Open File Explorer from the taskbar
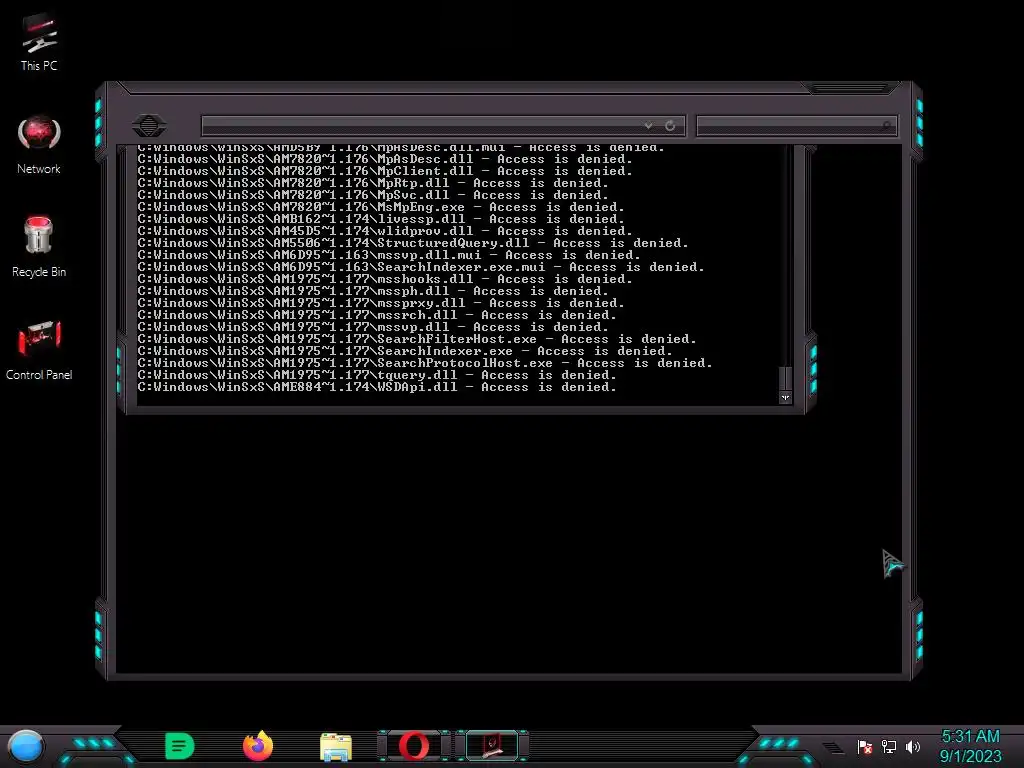Image resolution: width=1024 pixels, height=768 pixels. pos(336,747)
